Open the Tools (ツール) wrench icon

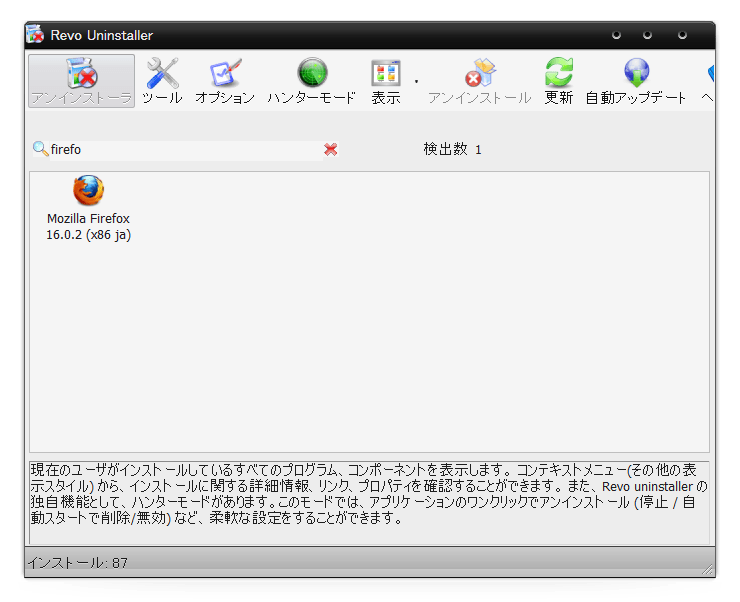162,81
